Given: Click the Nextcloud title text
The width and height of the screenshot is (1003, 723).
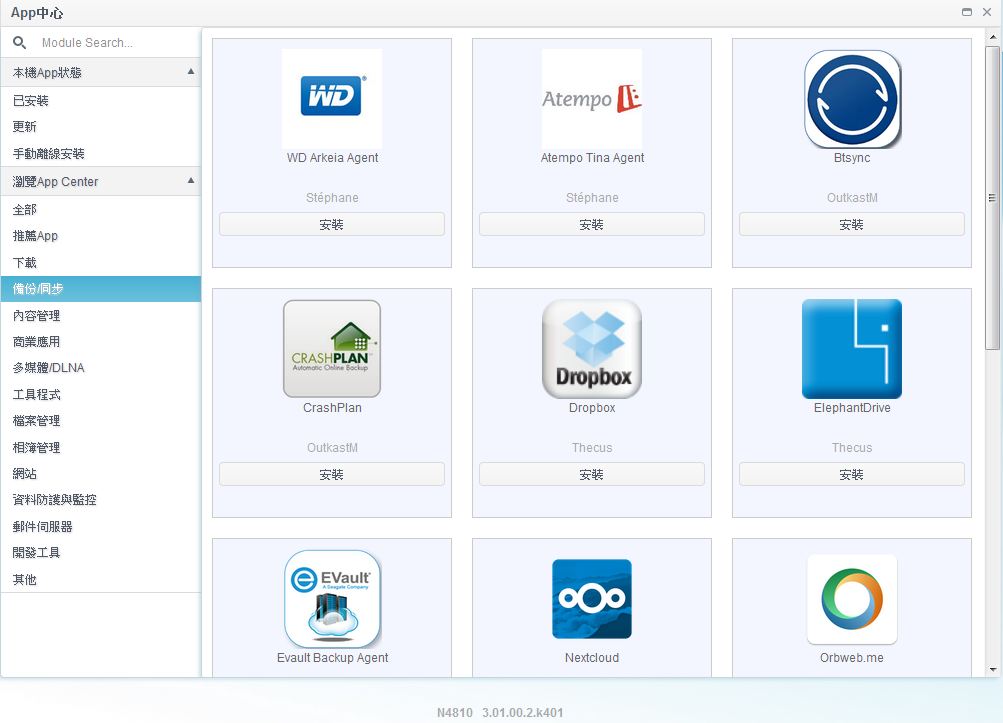Looking at the screenshot, I should pyautogui.click(x=592, y=658).
